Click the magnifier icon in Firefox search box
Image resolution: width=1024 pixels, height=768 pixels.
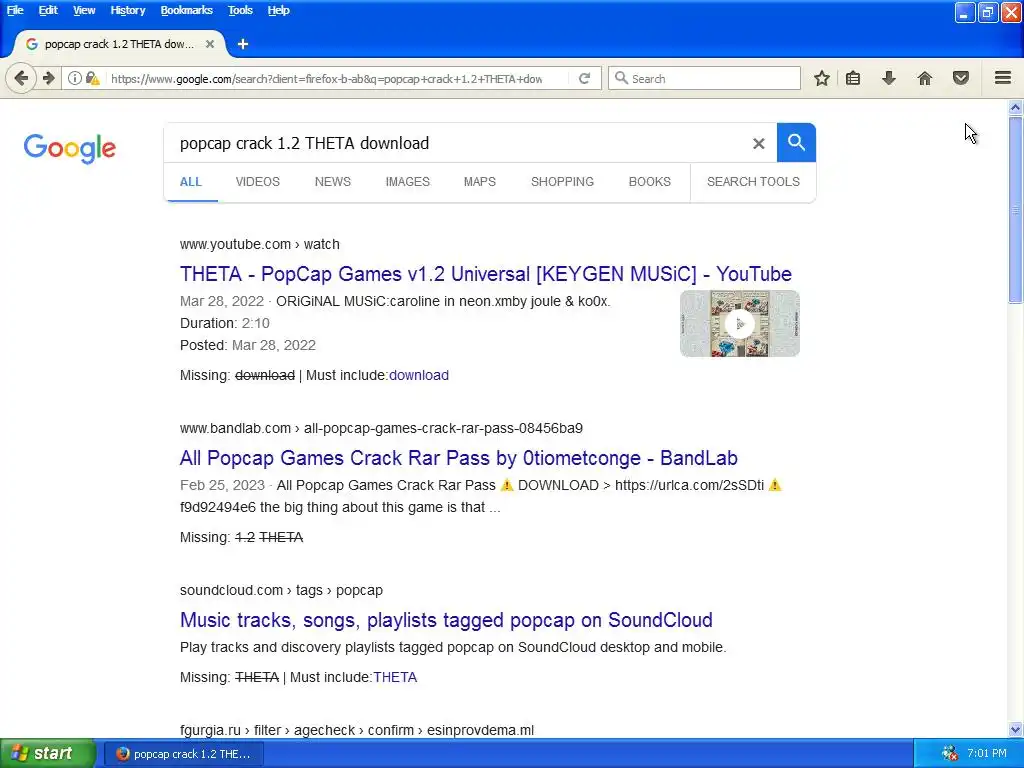coord(621,78)
